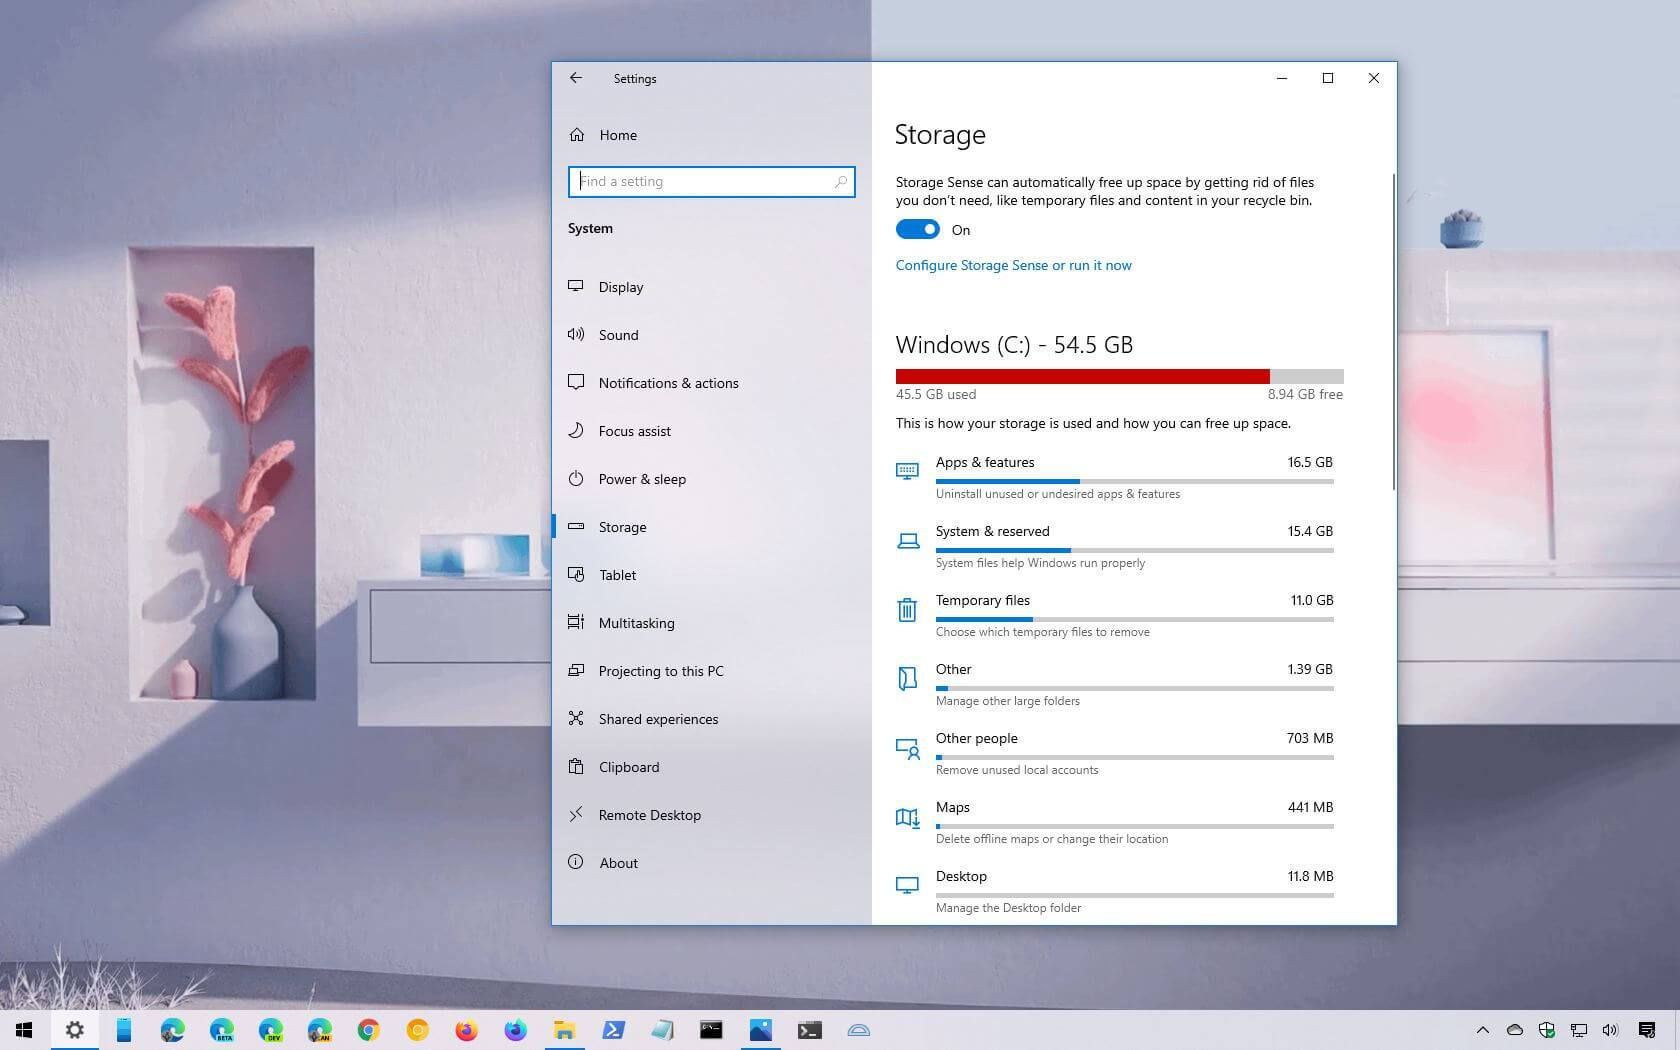Image resolution: width=1680 pixels, height=1050 pixels.
Task: Open the Clipboard settings section
Action: pyautogui.click(x=629, y=767)
